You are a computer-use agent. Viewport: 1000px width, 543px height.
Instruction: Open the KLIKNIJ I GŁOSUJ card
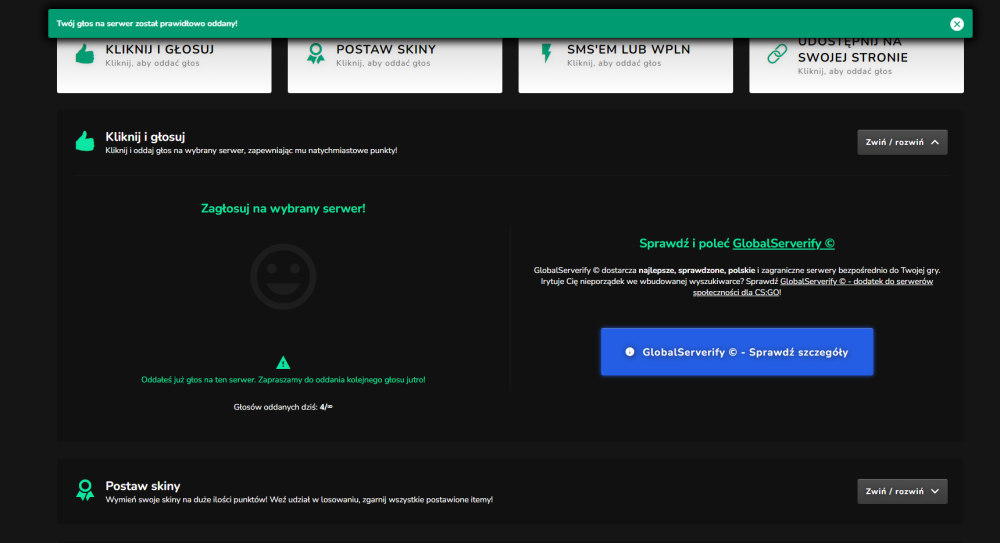(x=164, y=64)
